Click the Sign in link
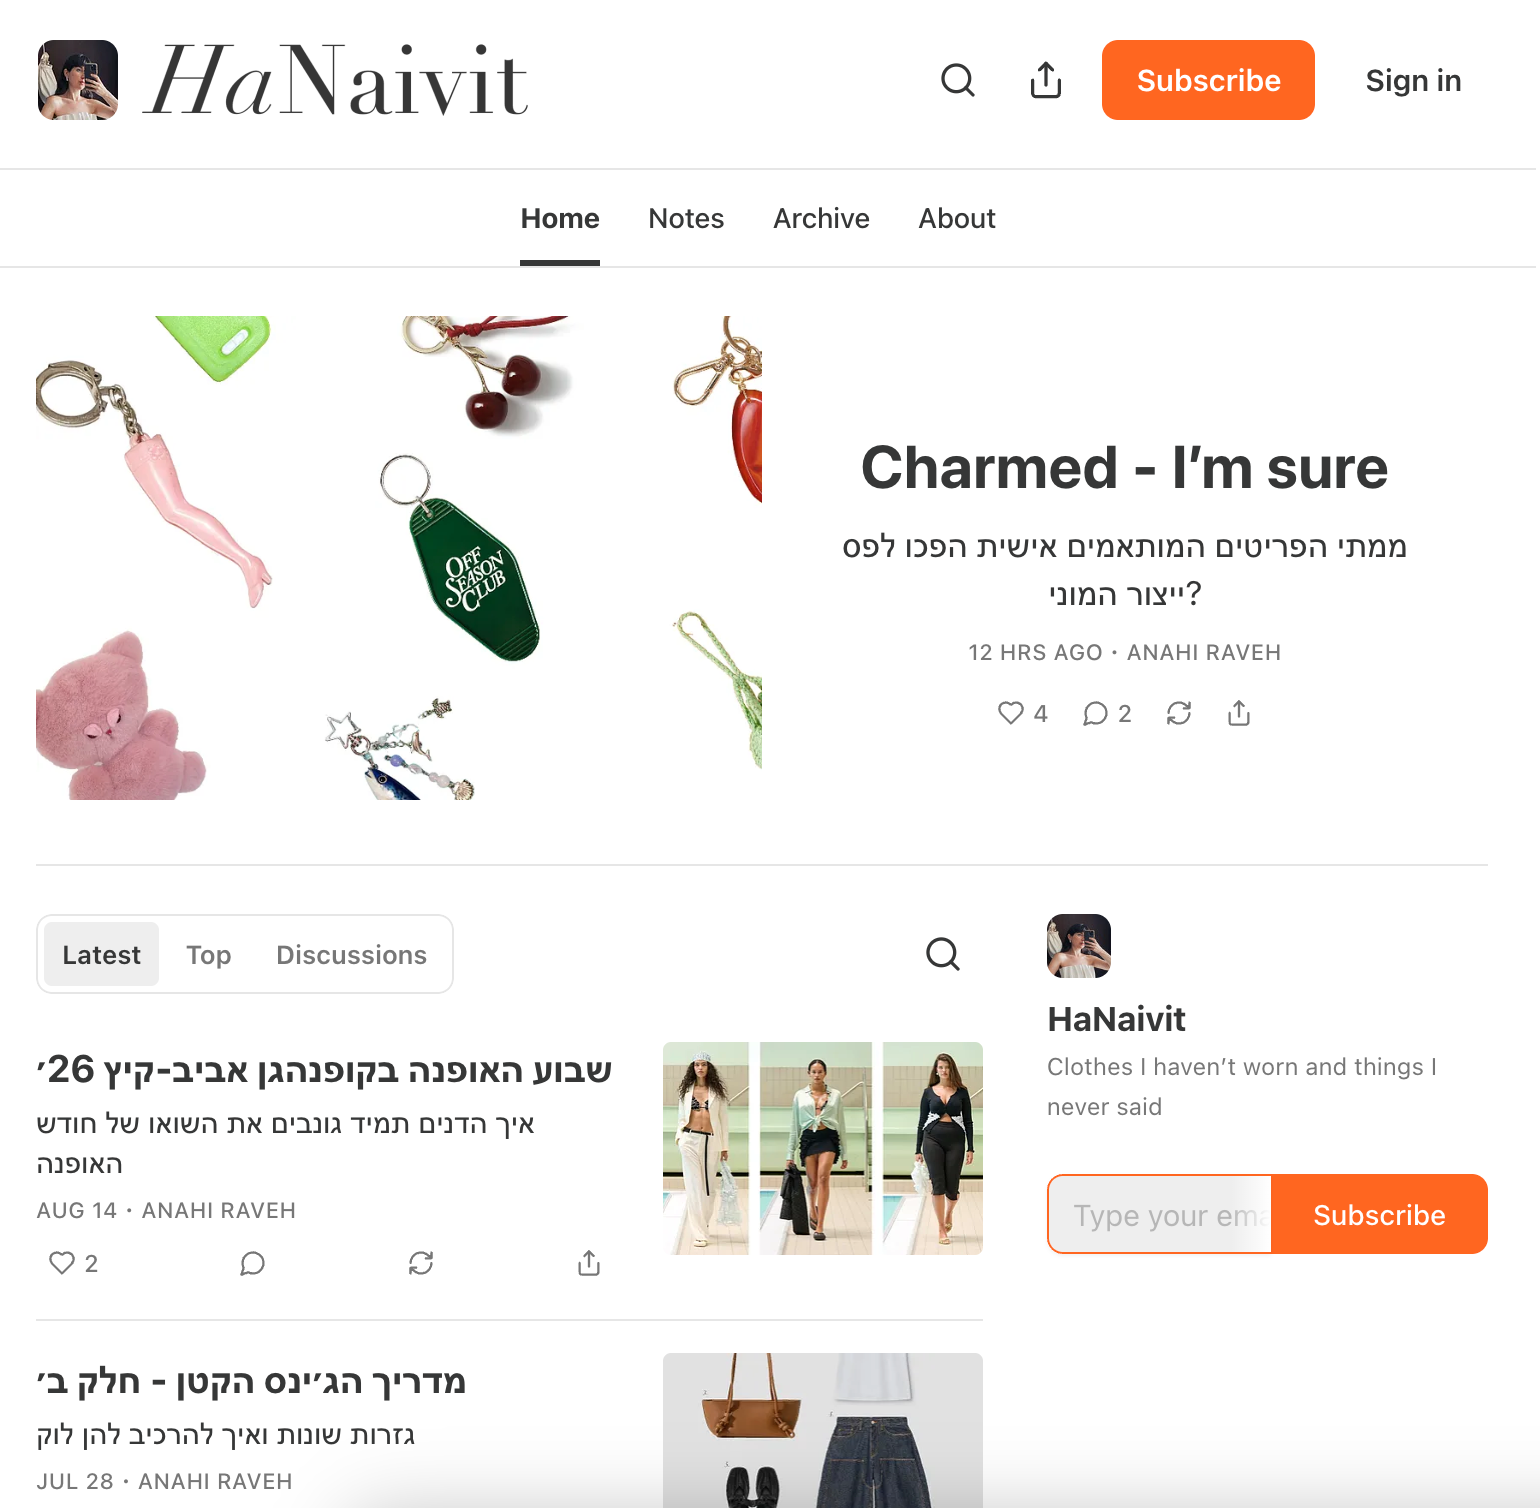The width and height of the screenshot is (1540, 1508). [x=1413, y=80]
